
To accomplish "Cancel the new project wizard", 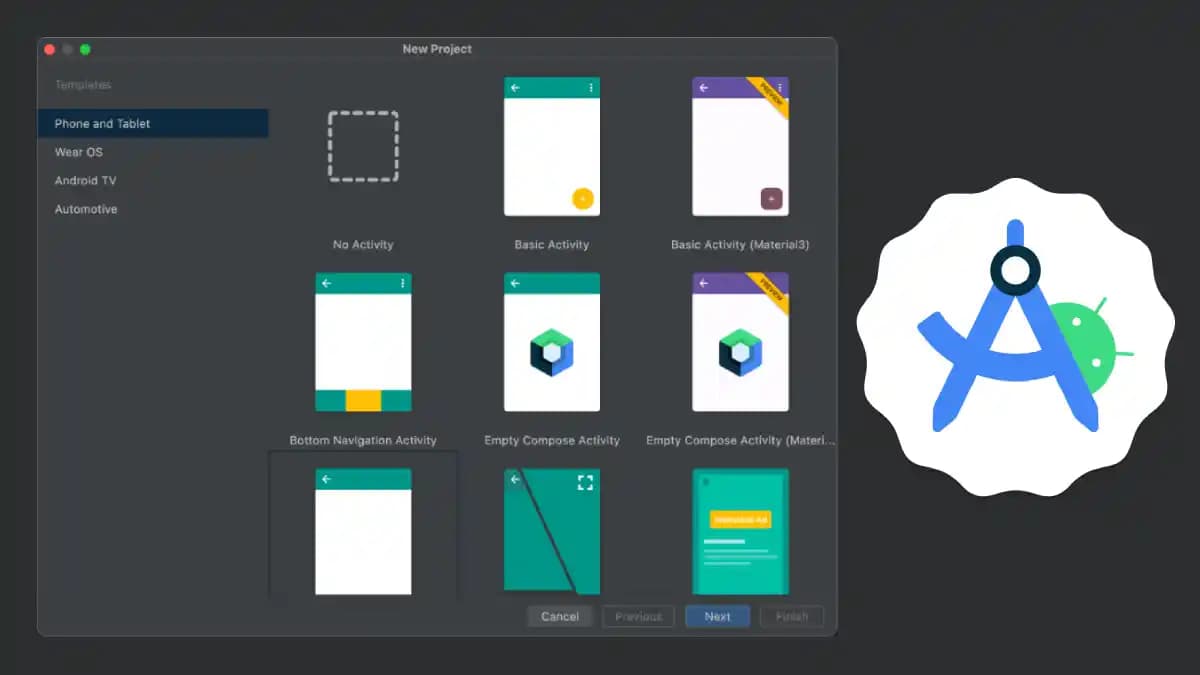I will pos(560,616).
